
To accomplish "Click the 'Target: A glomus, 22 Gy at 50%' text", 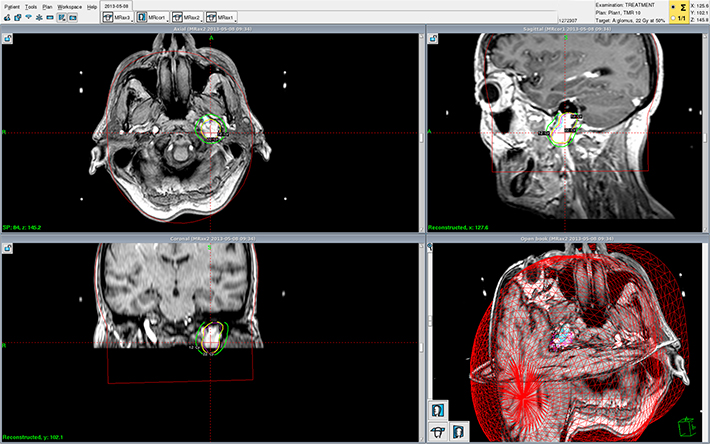I will coord(630,20).
